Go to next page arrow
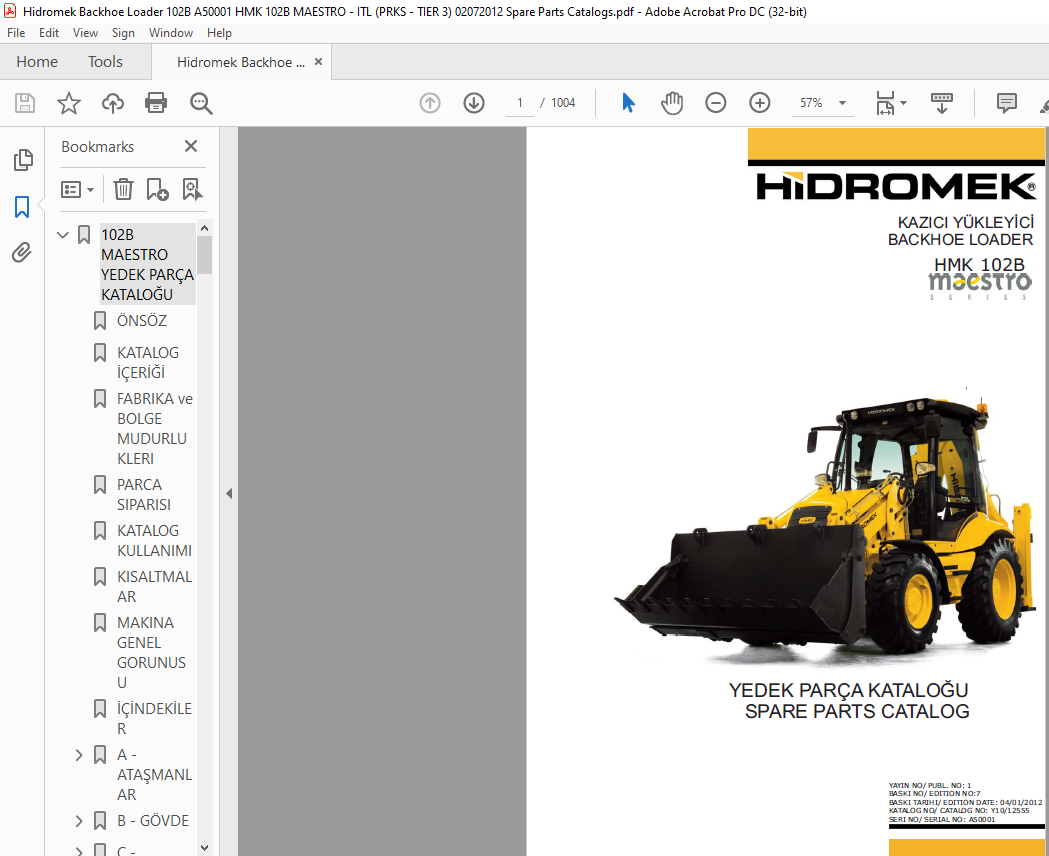1049x856 pixels. (474, 103)
